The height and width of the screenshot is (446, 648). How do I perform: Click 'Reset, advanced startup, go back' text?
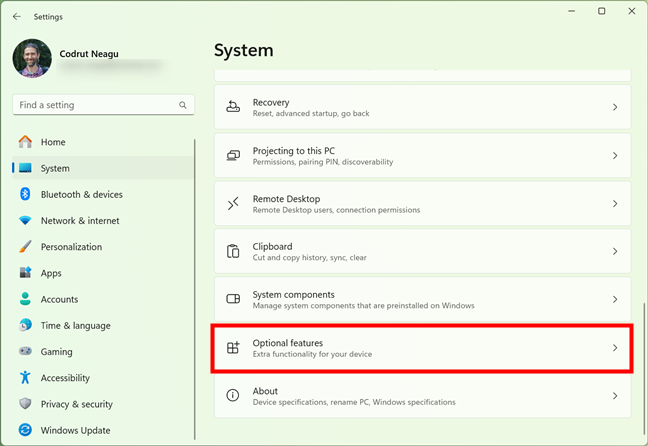coord(311,113)
